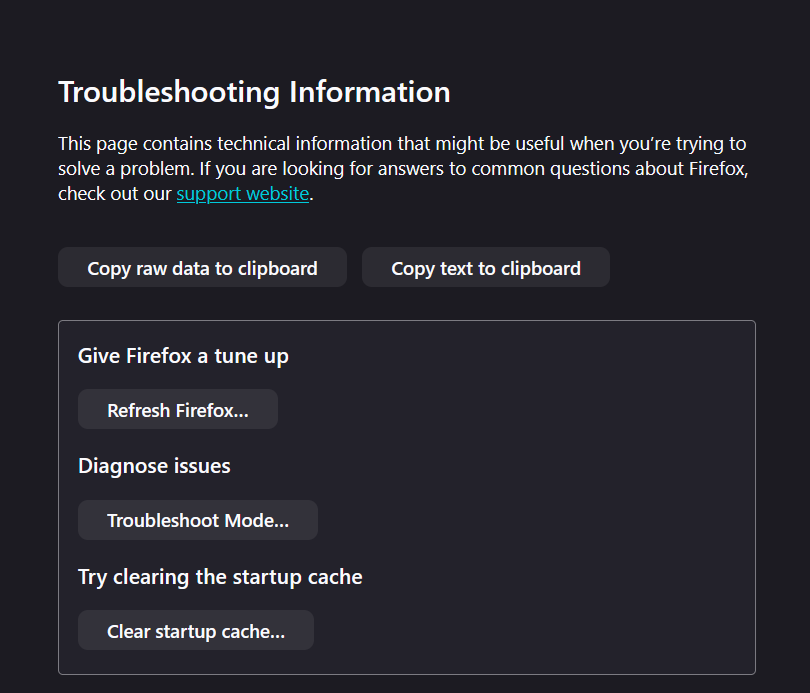
Task: Click Clear startup cache button
Action: (196, 631)
